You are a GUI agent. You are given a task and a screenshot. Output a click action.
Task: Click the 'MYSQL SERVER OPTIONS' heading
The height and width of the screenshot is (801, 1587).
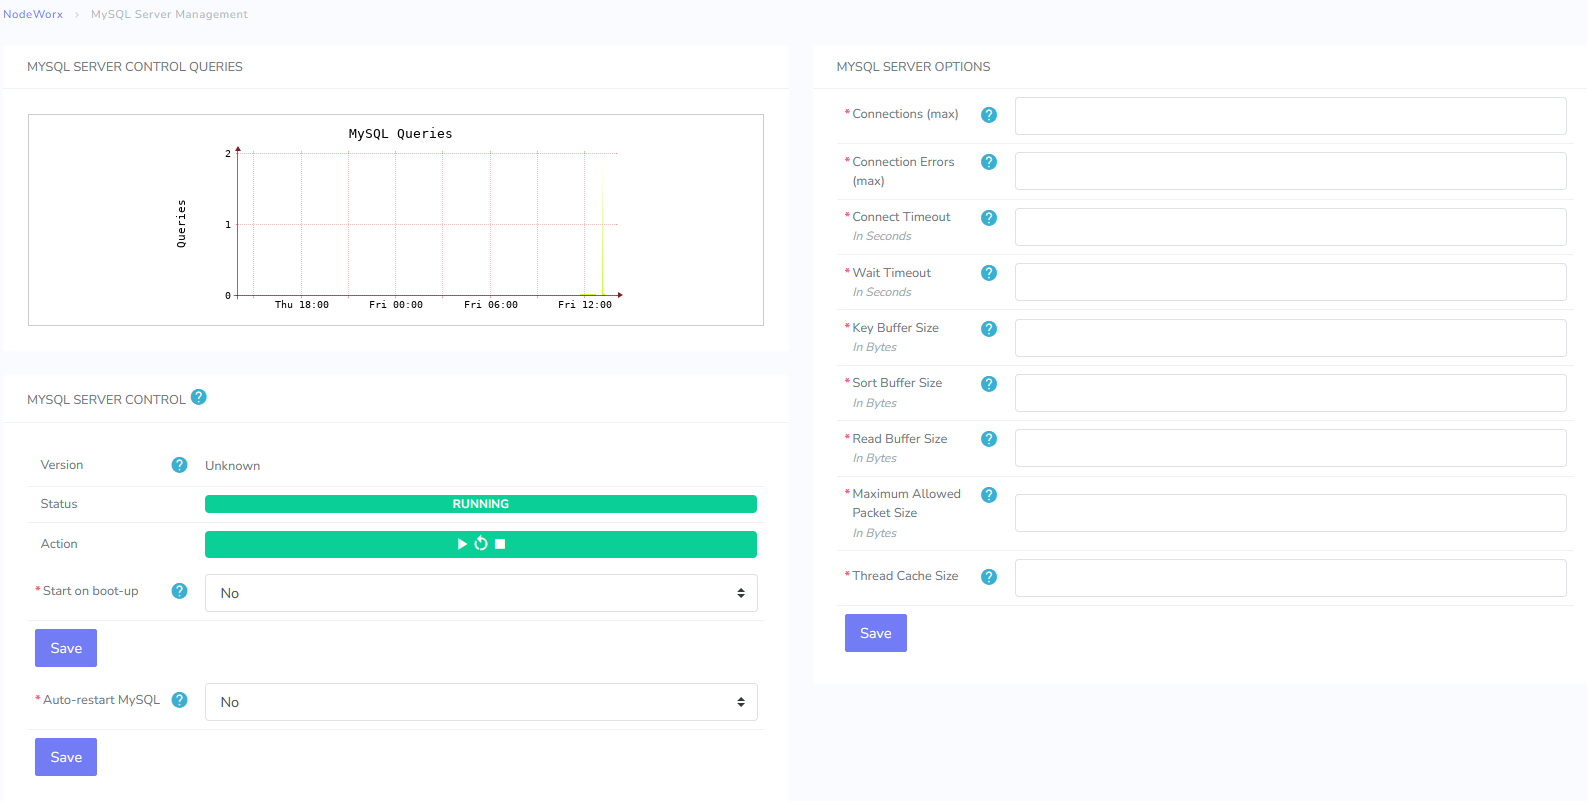coord(913,67)
